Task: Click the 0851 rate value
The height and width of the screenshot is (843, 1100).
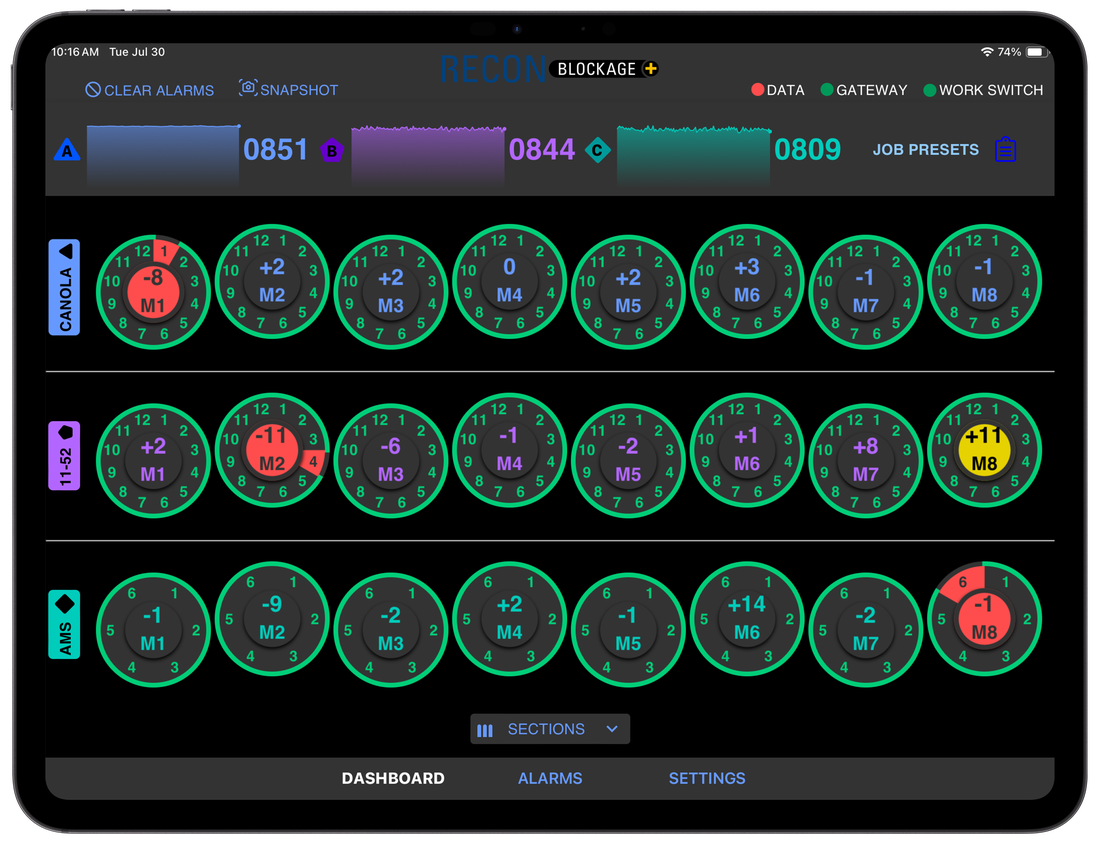Action: point(276,149)
